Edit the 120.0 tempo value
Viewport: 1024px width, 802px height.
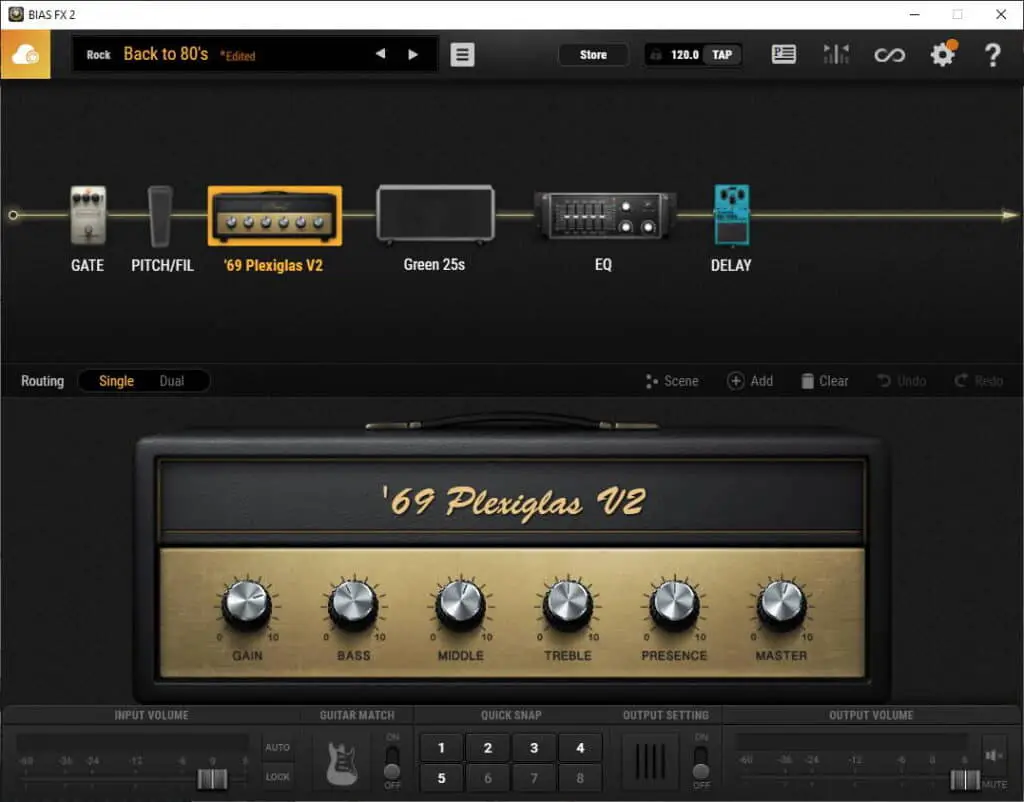pyautogui.click(x=684, y=55)
